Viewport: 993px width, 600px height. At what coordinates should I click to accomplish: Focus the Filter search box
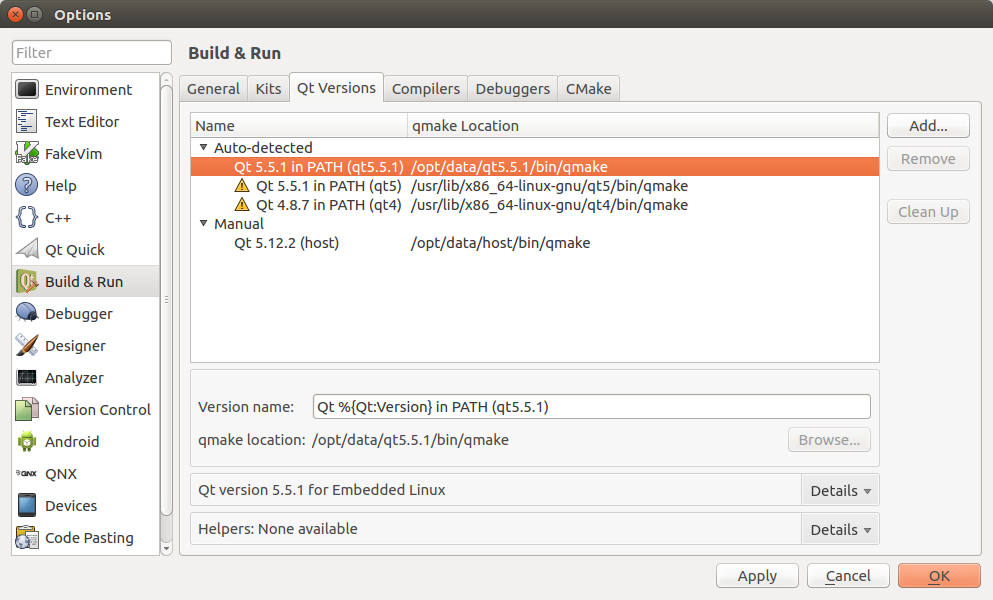pyautogui.click(x=92, y=53)
